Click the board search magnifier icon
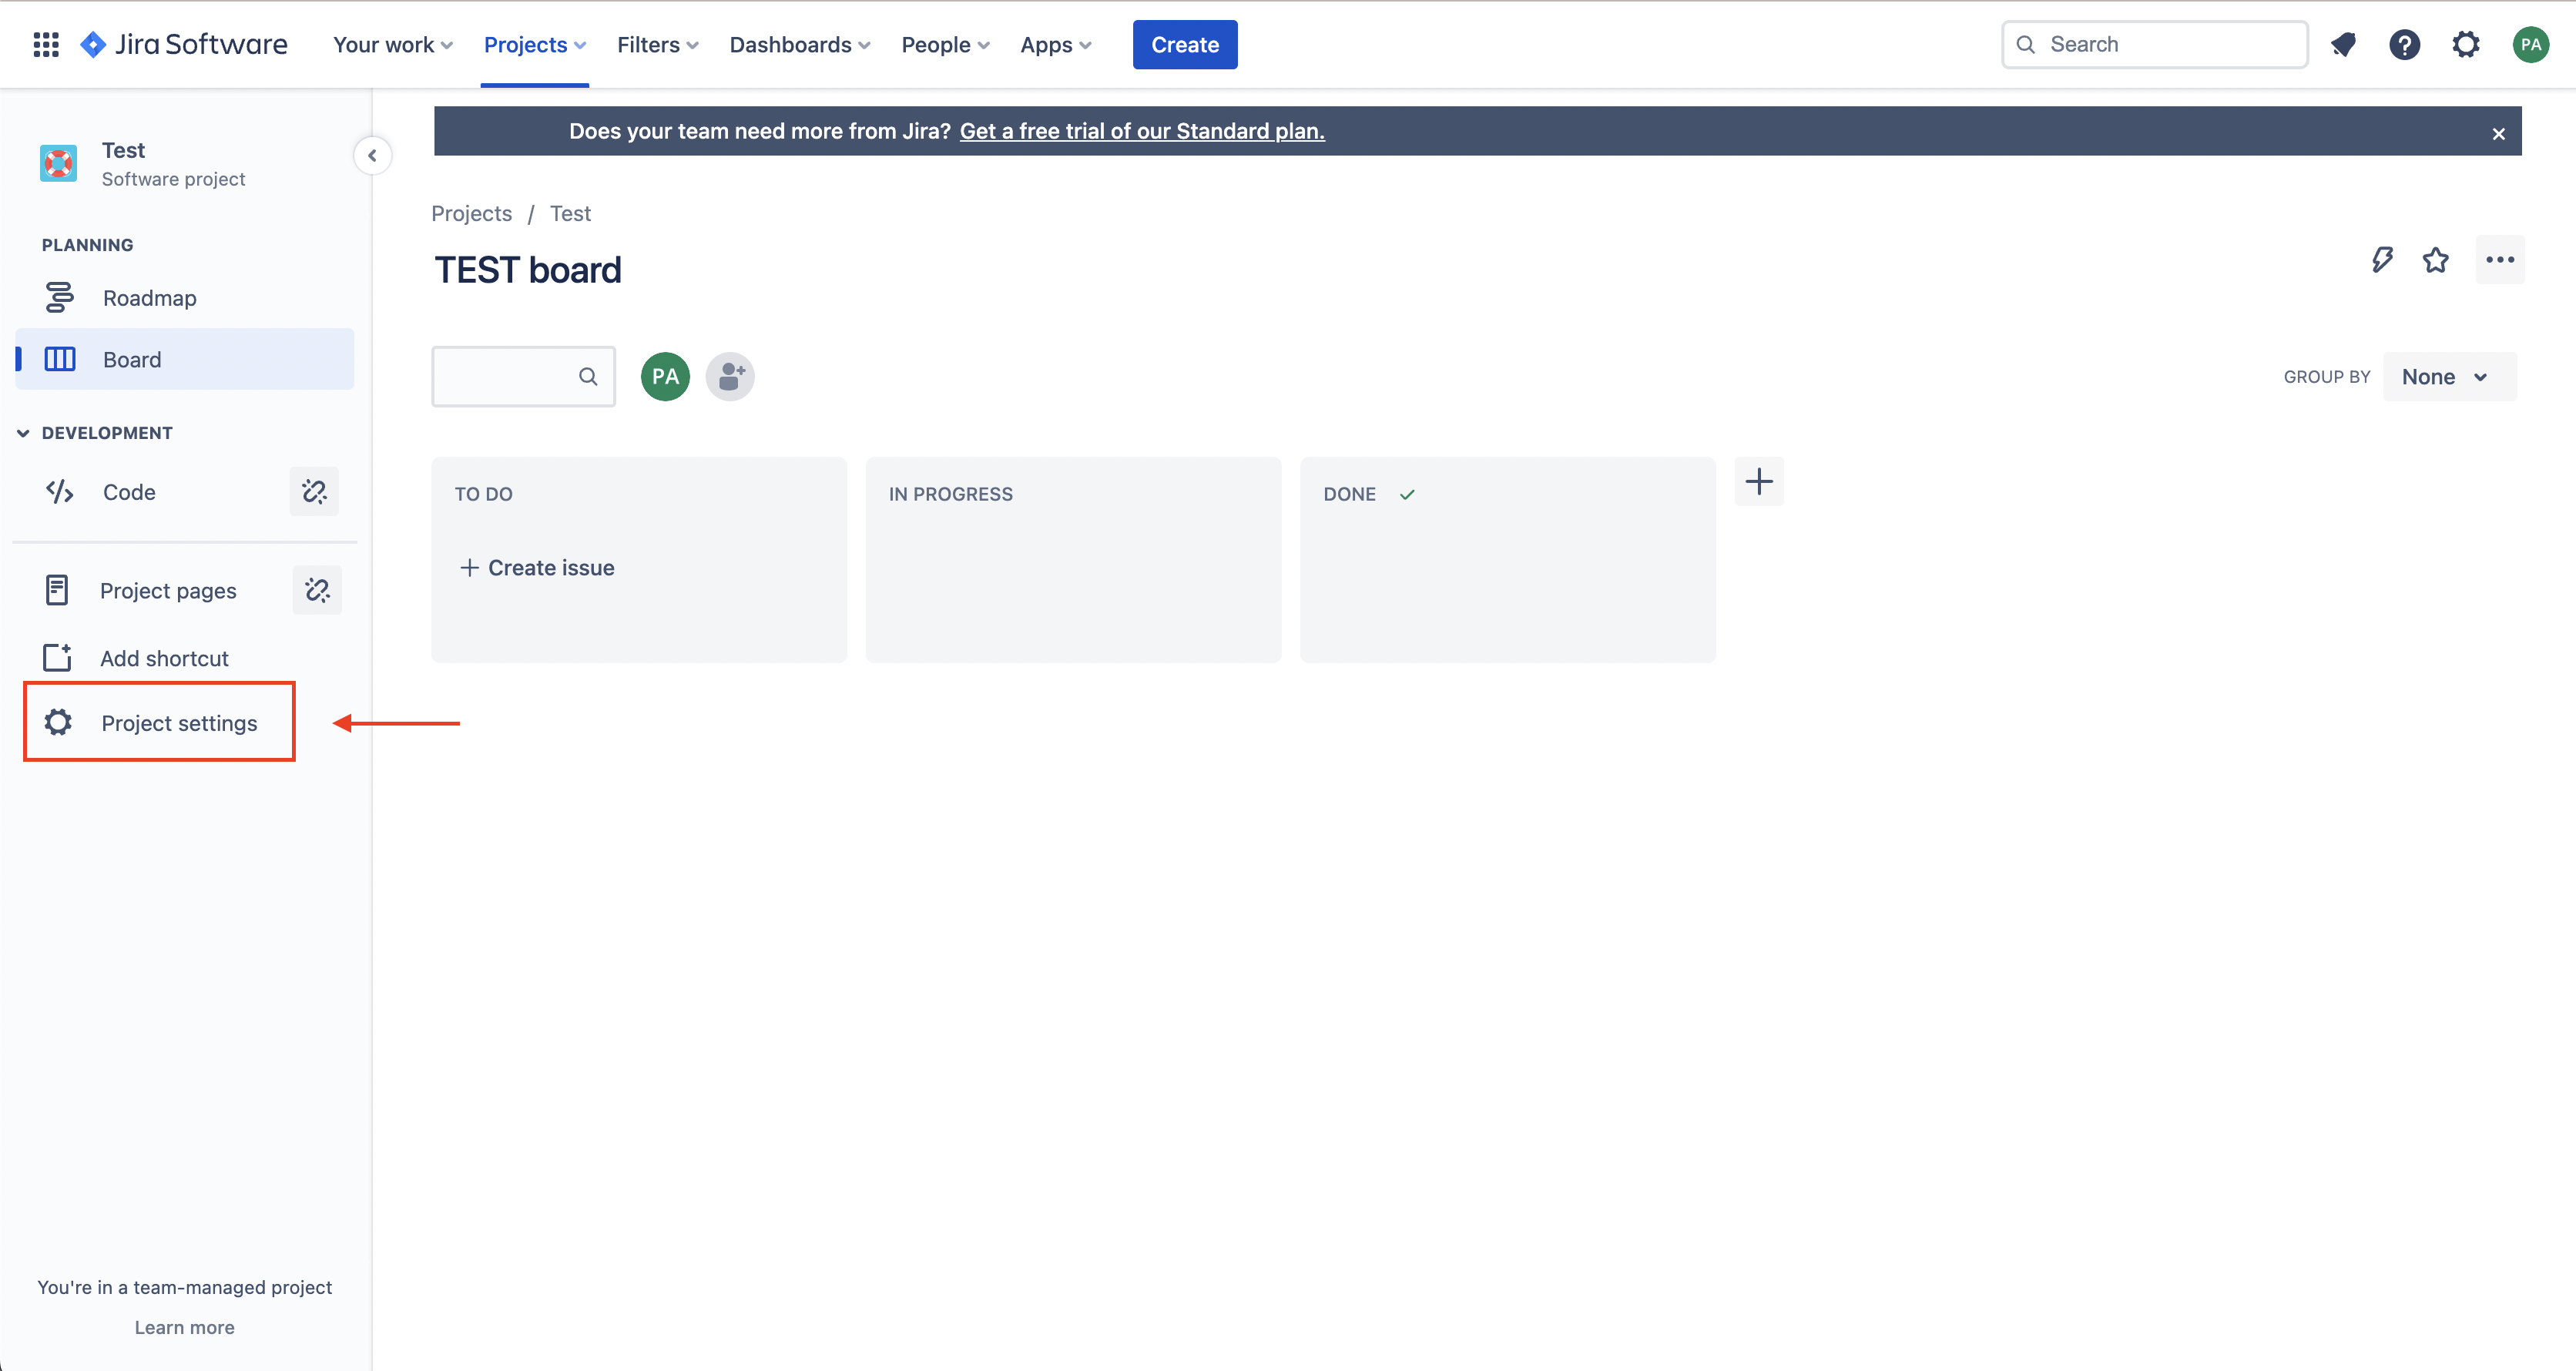 [x=588, y=376]
